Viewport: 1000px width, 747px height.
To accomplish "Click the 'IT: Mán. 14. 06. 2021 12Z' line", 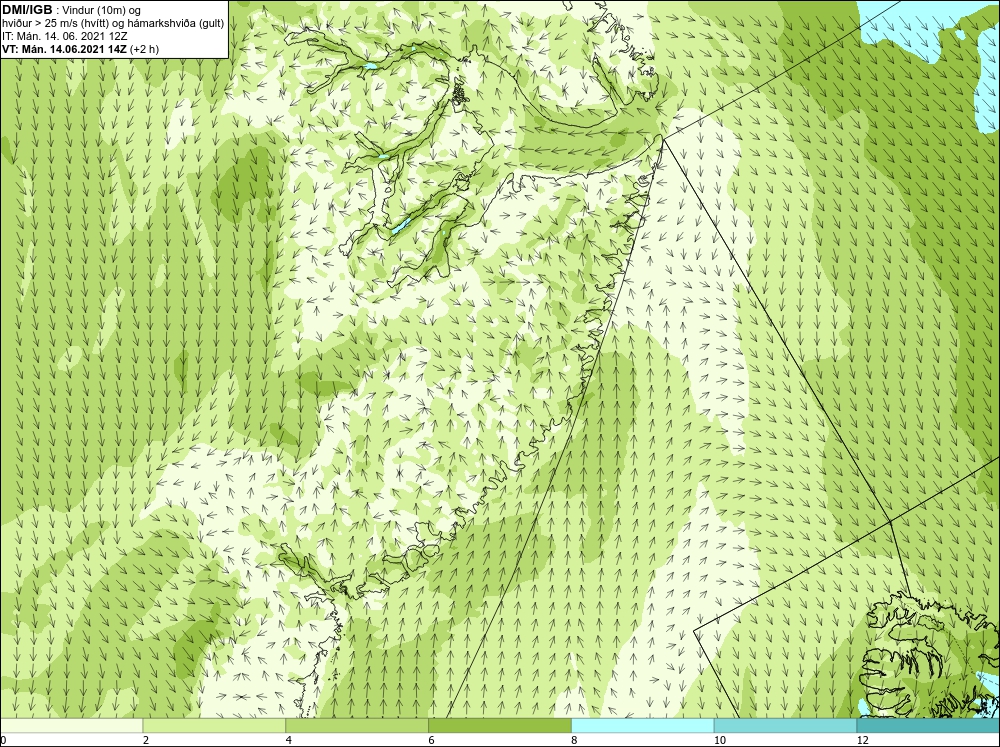I will tap(64, 36).
